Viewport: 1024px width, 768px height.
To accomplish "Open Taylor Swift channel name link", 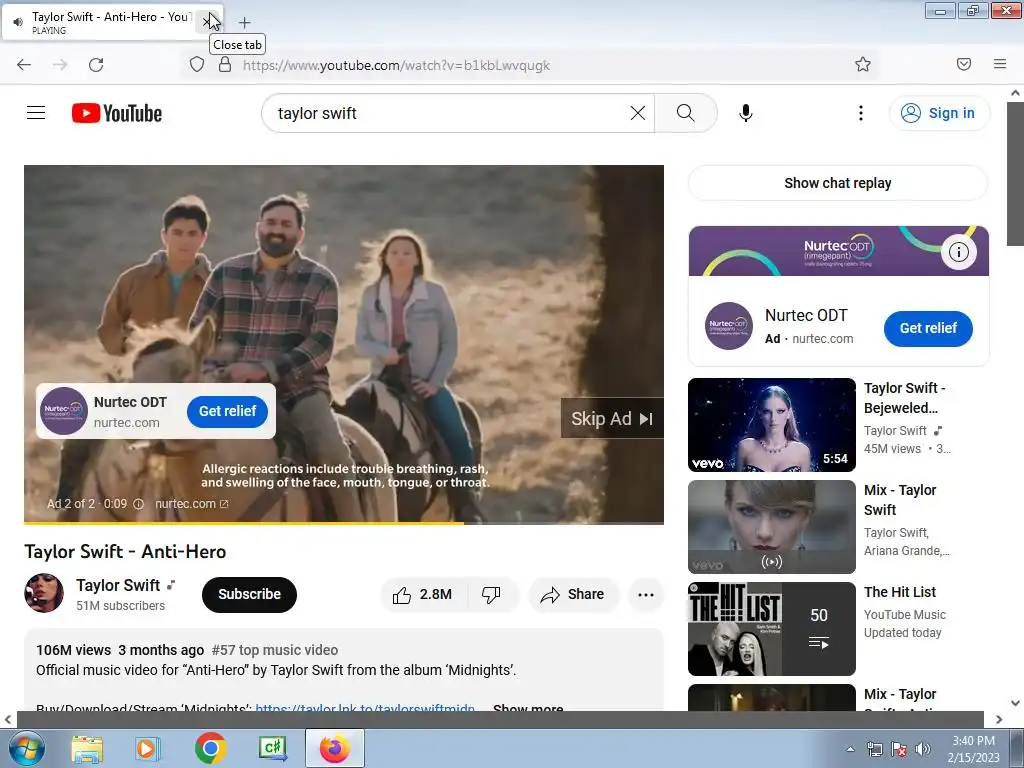I will [x=118, y=585].
